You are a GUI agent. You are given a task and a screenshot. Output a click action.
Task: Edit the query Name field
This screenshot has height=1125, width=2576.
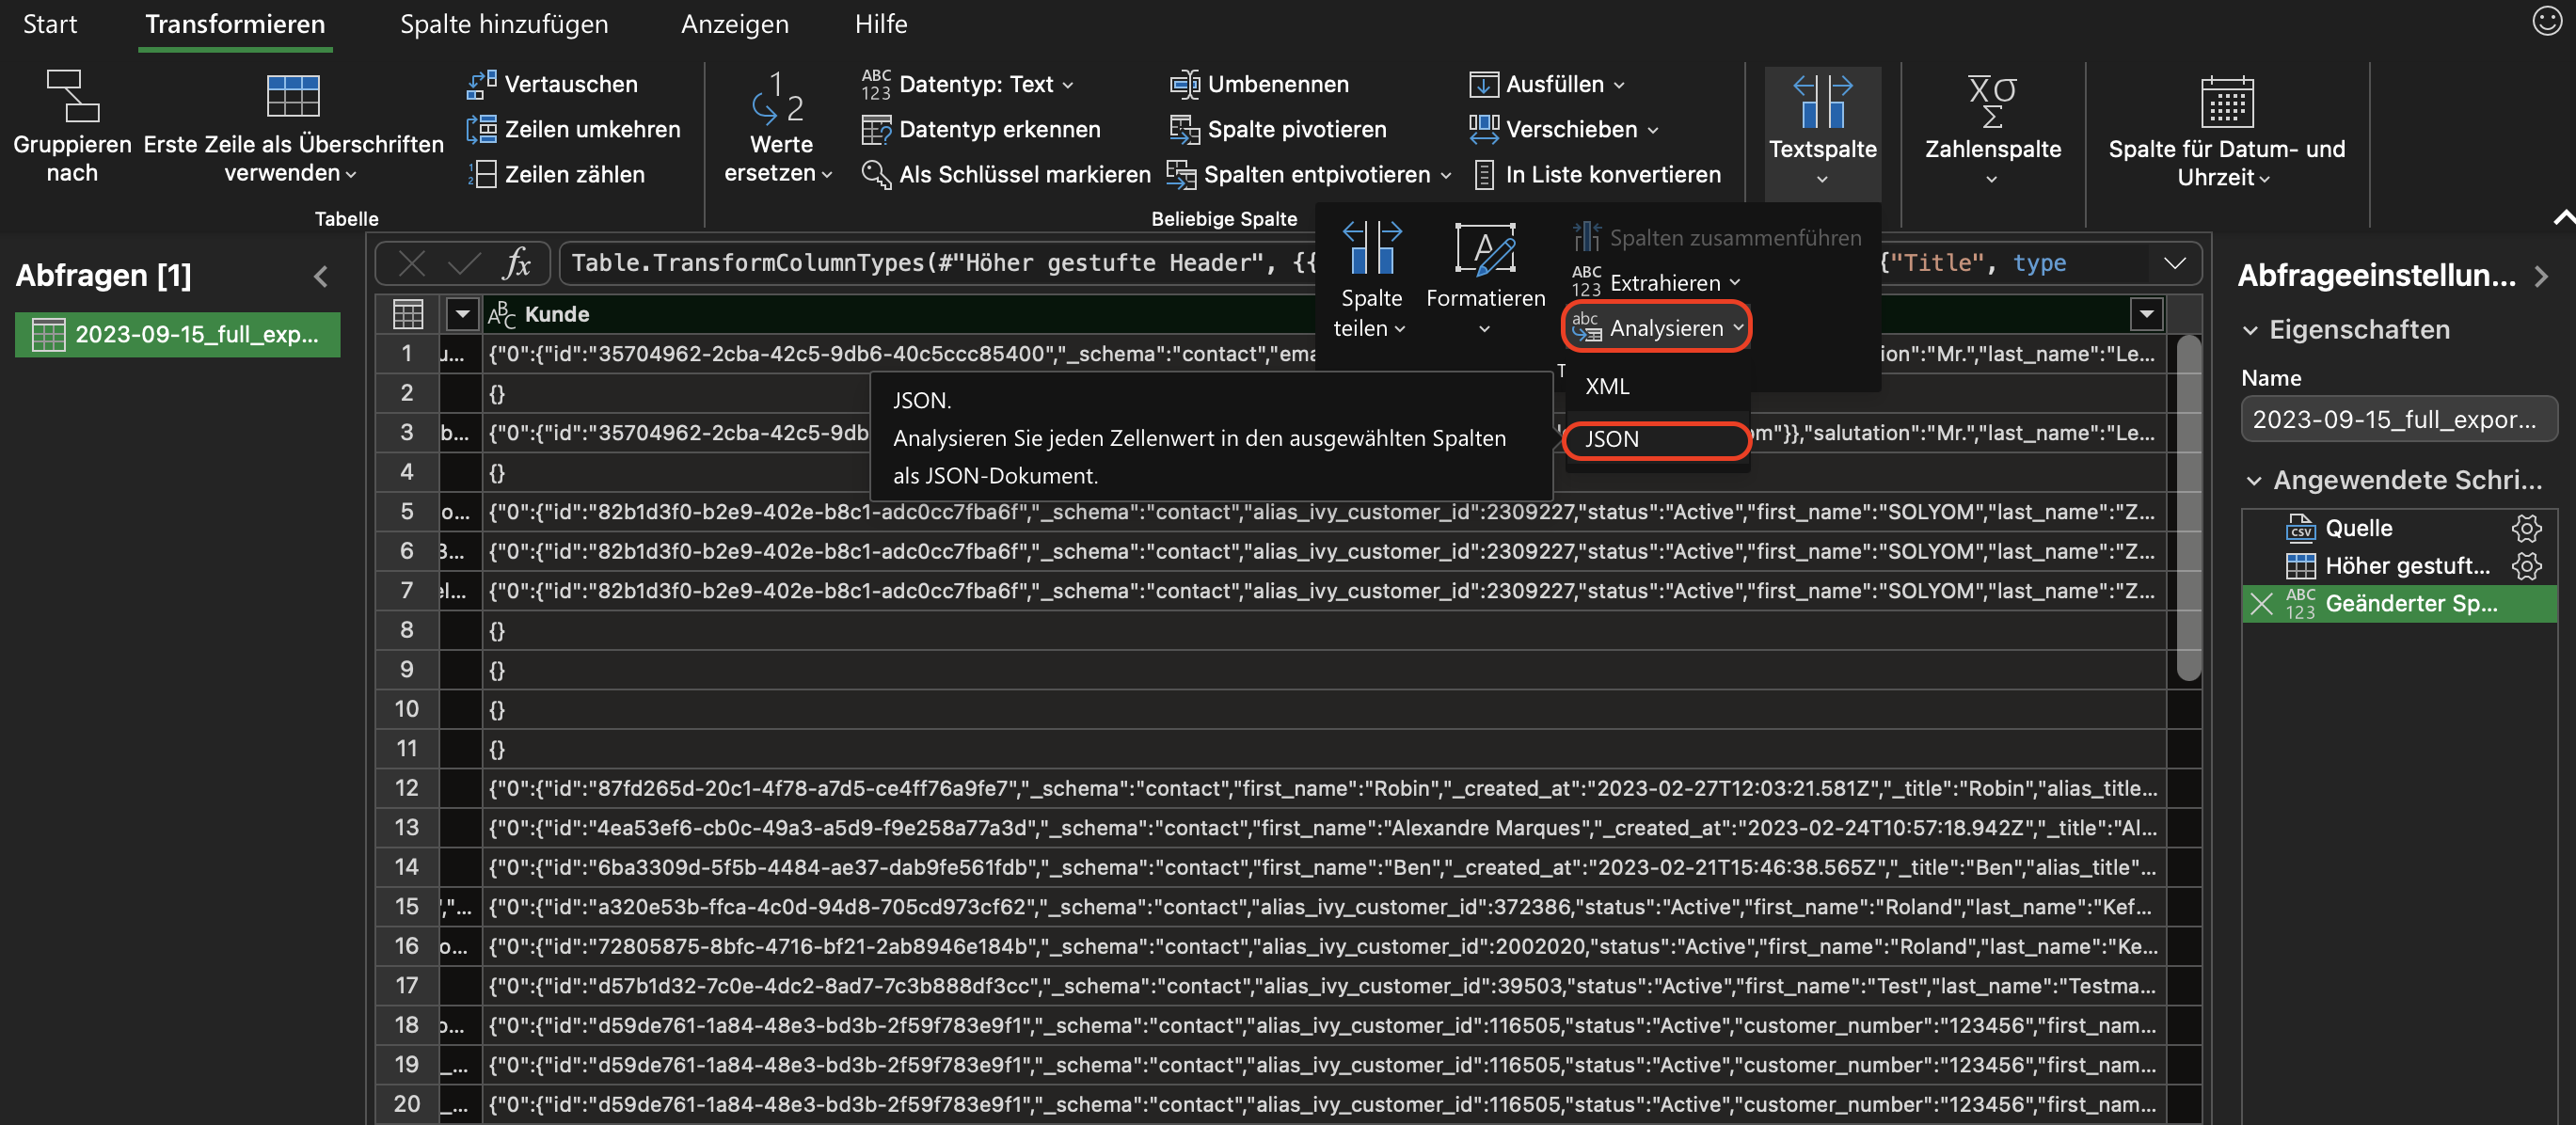coord(2398,418)
